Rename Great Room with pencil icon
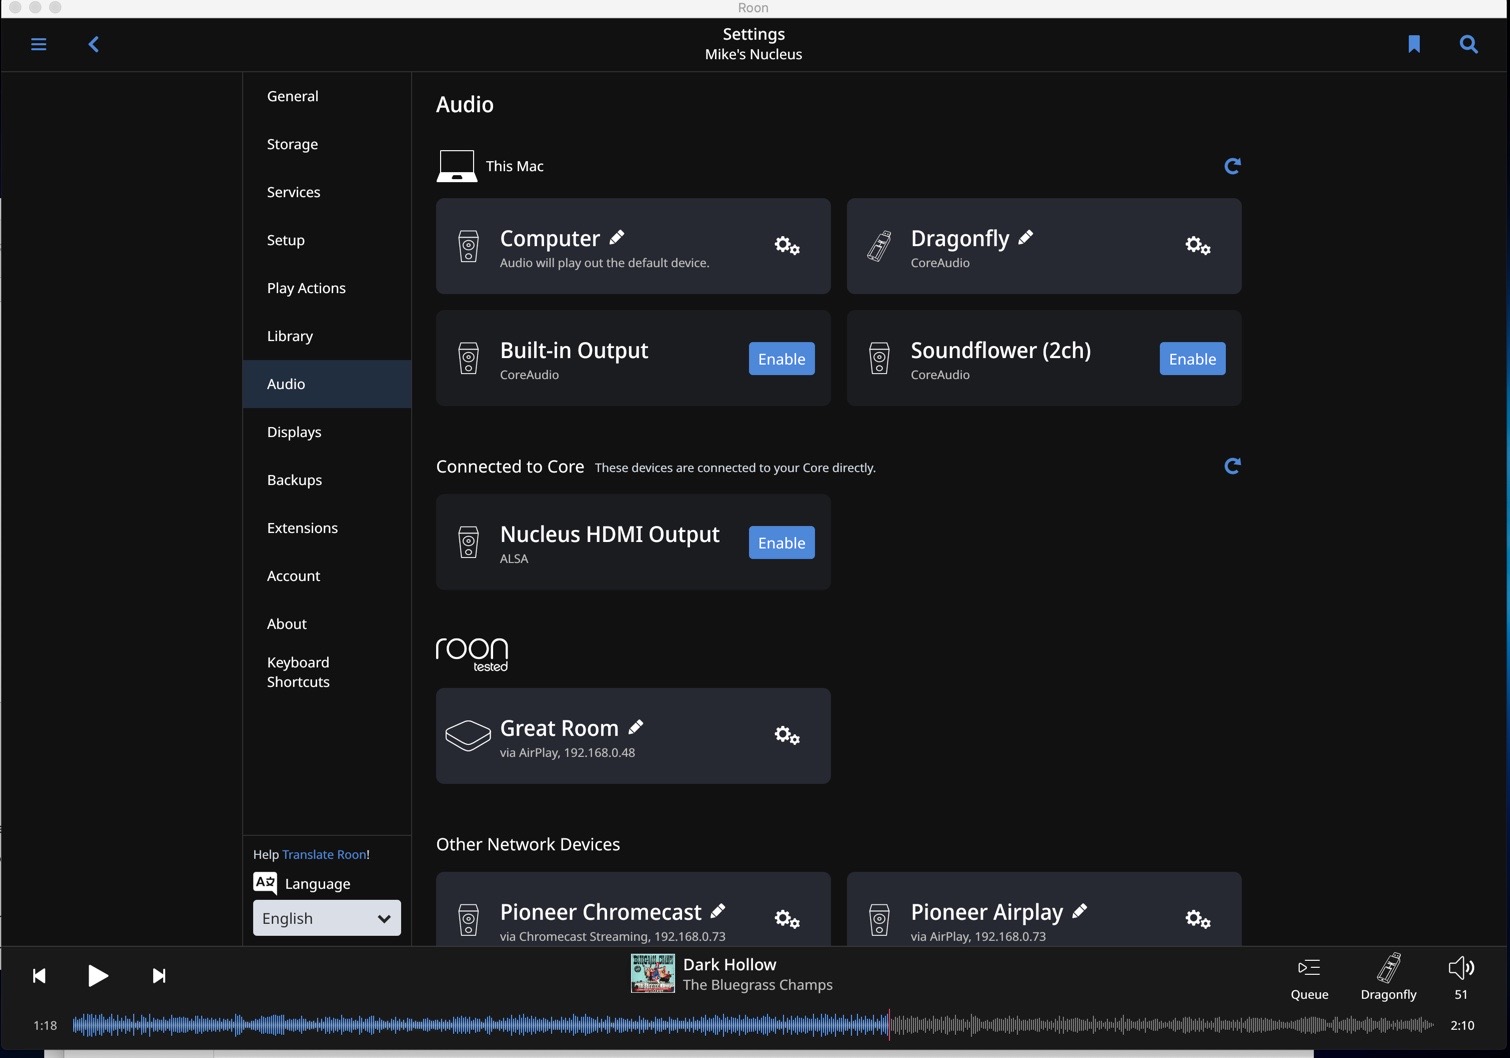 (x=636, y=727)
